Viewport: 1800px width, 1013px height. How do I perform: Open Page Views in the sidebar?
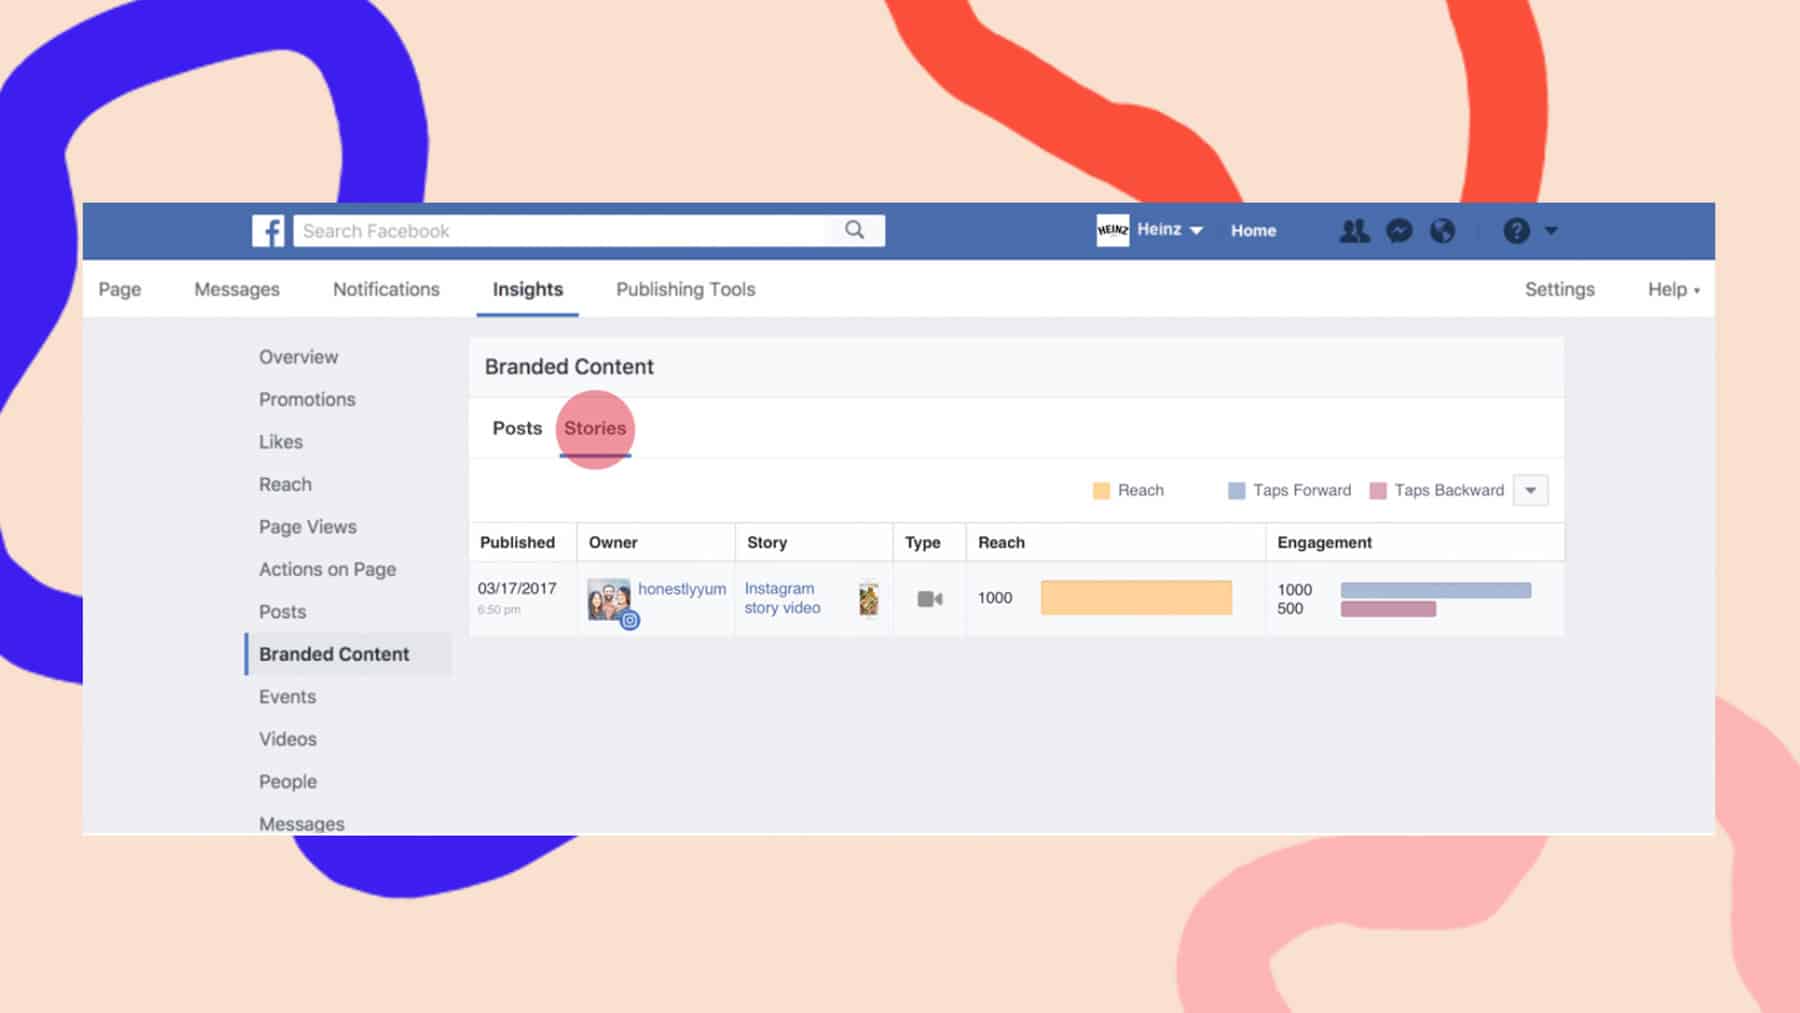pyautogui.click(x=307, y=527)
